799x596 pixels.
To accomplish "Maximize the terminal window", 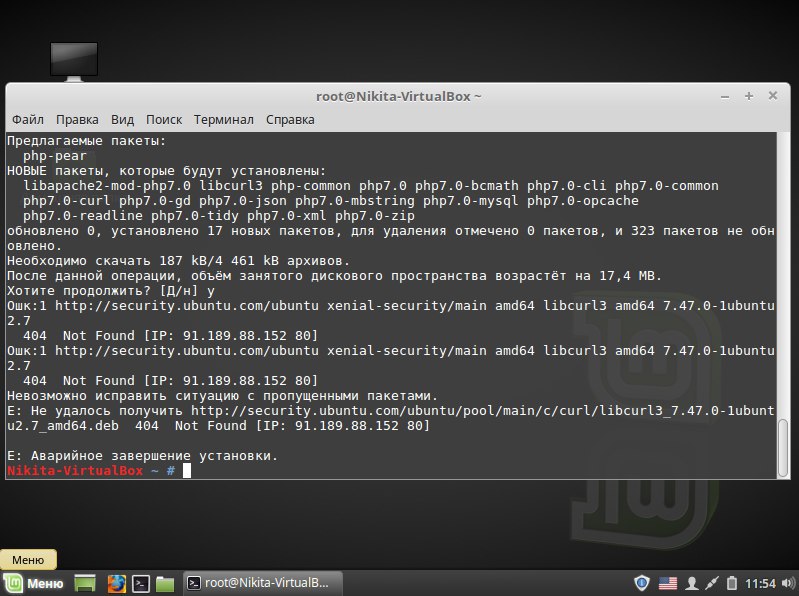I will (x=749, y=96).
